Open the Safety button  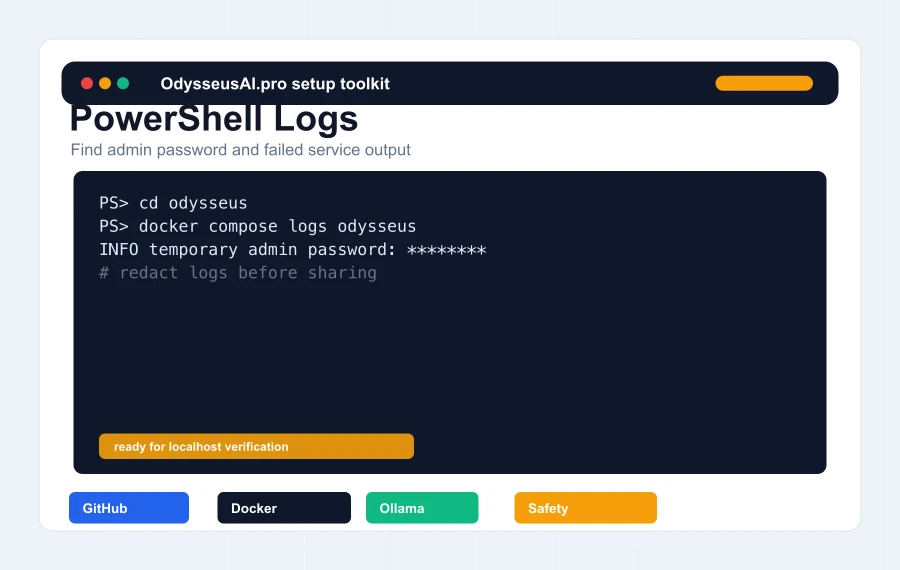click(x=585, y=507)
